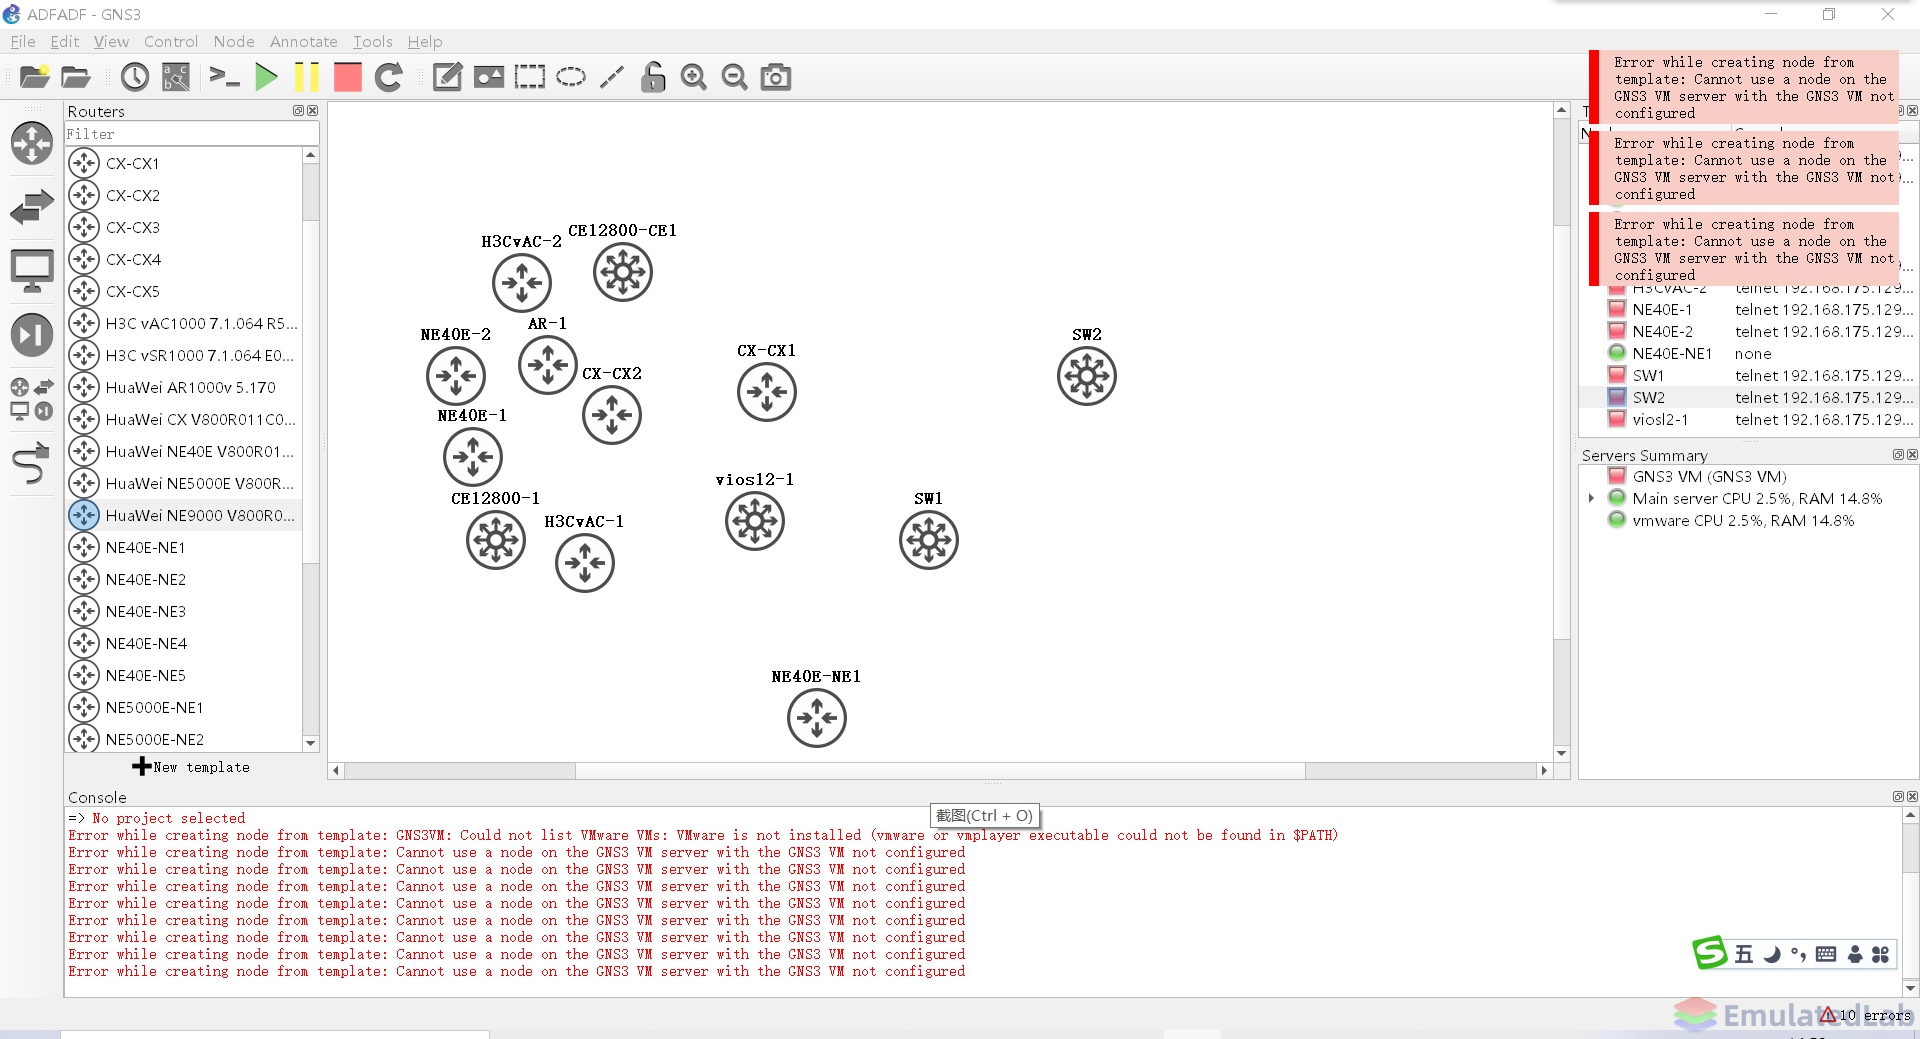Select the Draw an ellipse tool
Image resolution: width=1920 pixels, height=1039 pixels.
click(571, 77)
